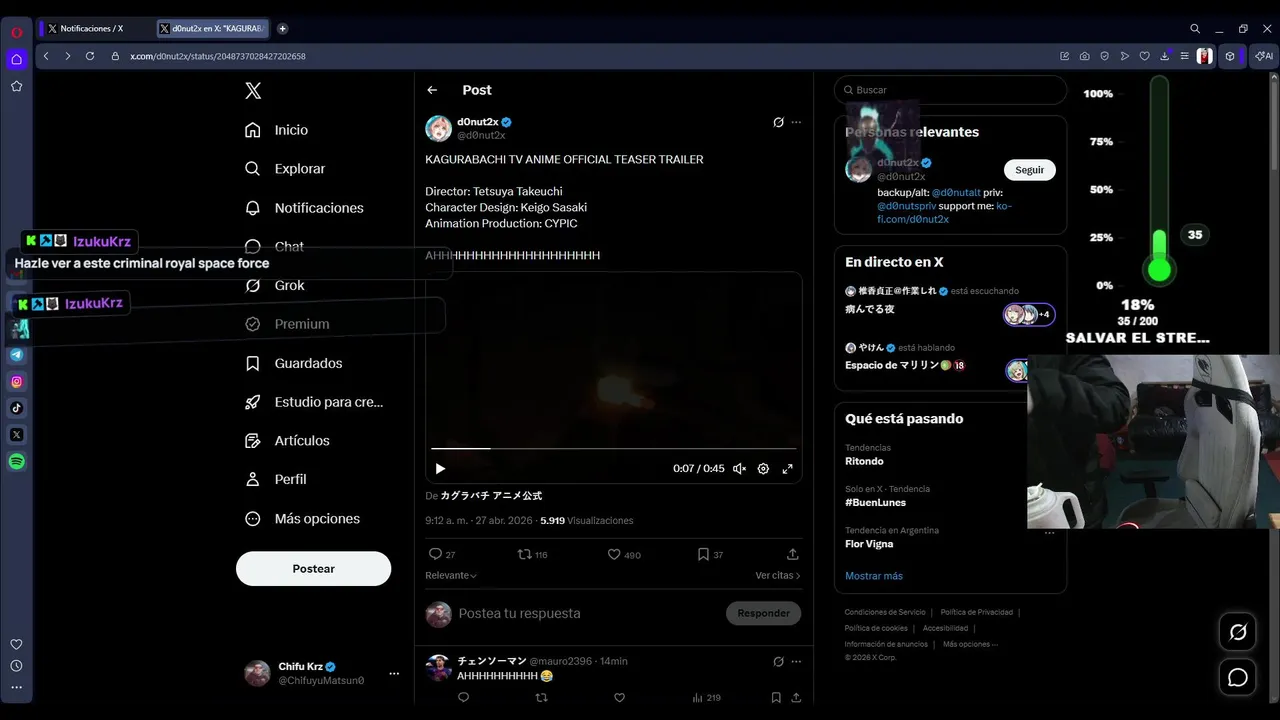The image size is (1280, 720).
Task: Select the d0nut2x en X tab
Action: tap(214, 29)
